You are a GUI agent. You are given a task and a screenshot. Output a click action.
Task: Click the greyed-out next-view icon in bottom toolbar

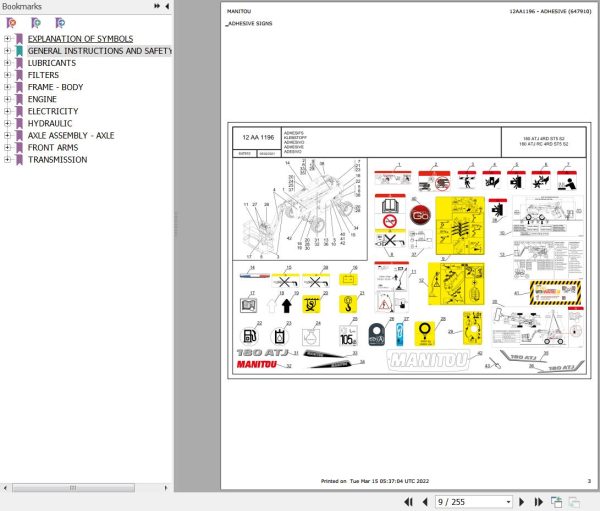[574, 502]
